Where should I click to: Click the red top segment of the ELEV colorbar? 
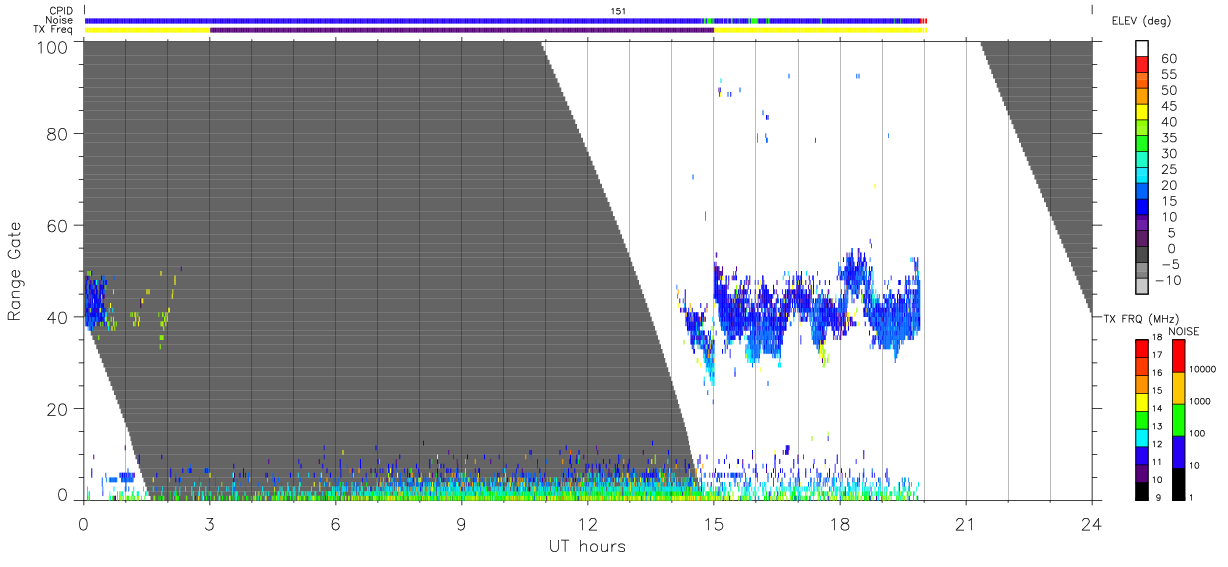point(1142,66)
